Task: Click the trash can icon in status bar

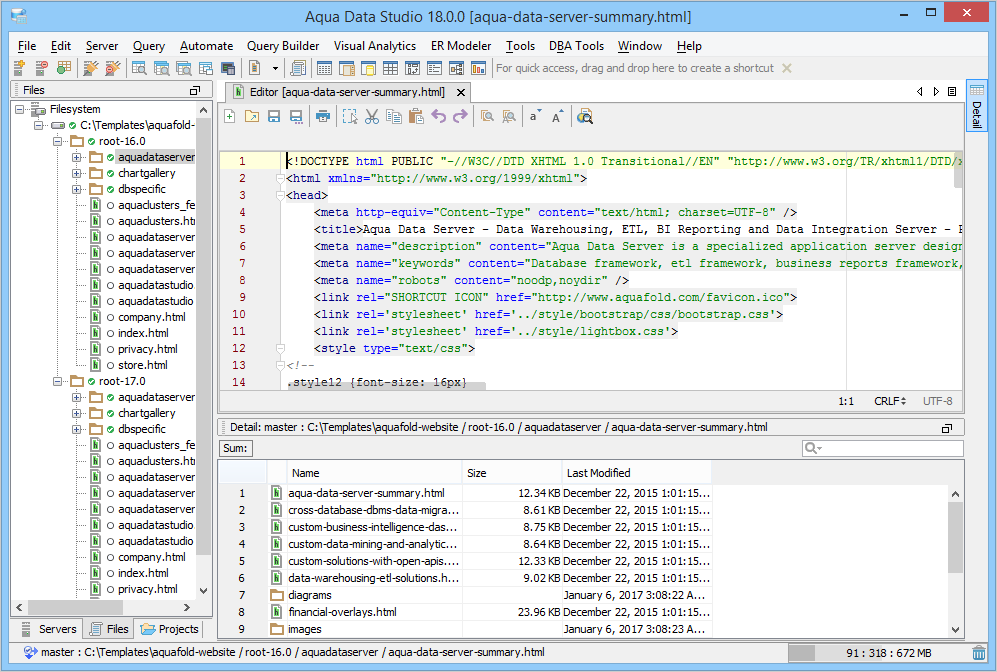Action: pos(978,653)
